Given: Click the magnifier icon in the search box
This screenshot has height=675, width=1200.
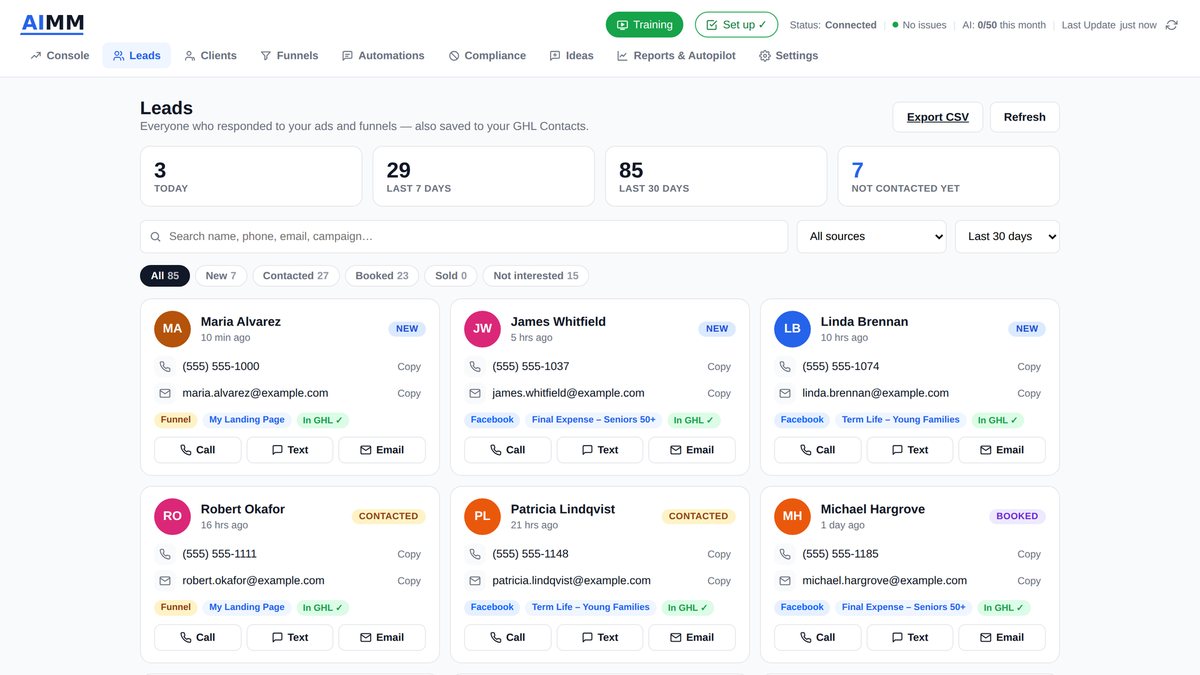Looking at the screenshot, I should point(155,237).
